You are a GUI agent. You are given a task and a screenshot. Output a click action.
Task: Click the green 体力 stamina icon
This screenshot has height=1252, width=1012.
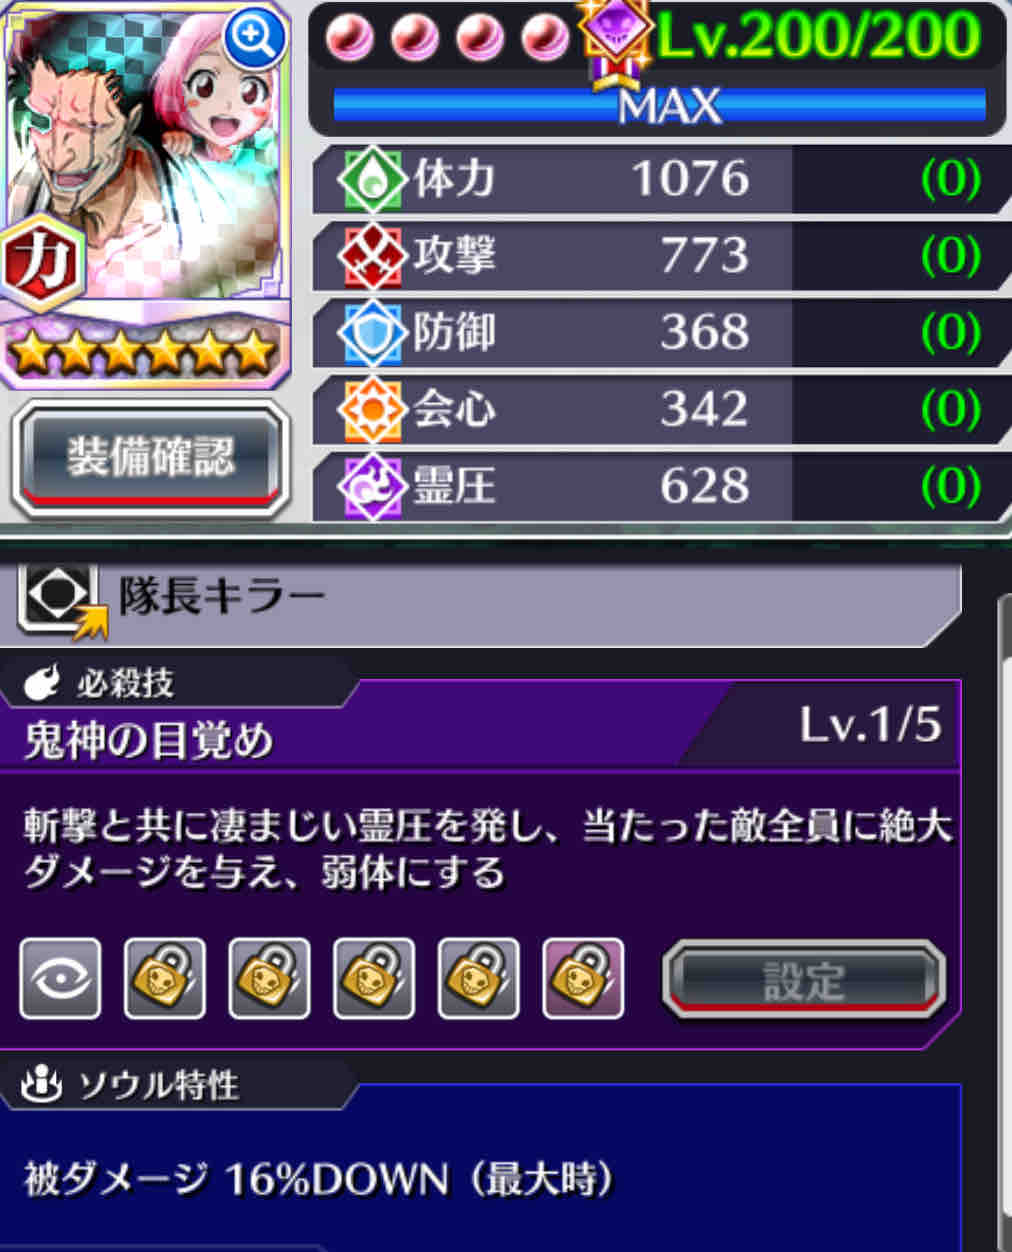coord(371,178)
